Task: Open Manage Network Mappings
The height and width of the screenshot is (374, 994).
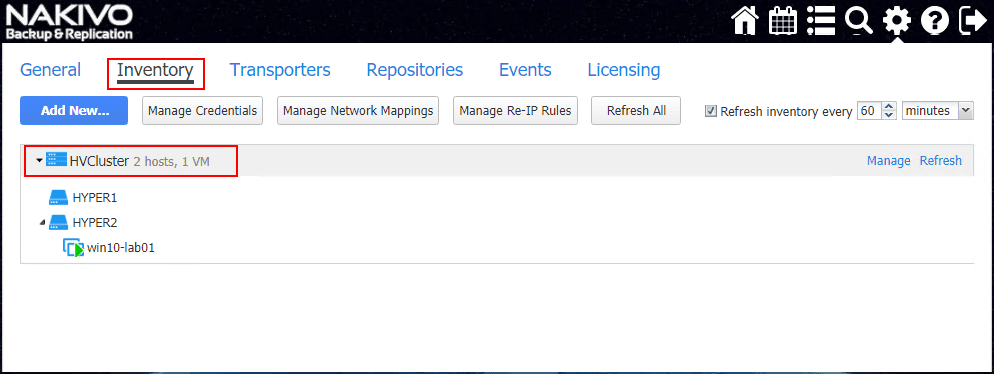Action: pos(358,110)
